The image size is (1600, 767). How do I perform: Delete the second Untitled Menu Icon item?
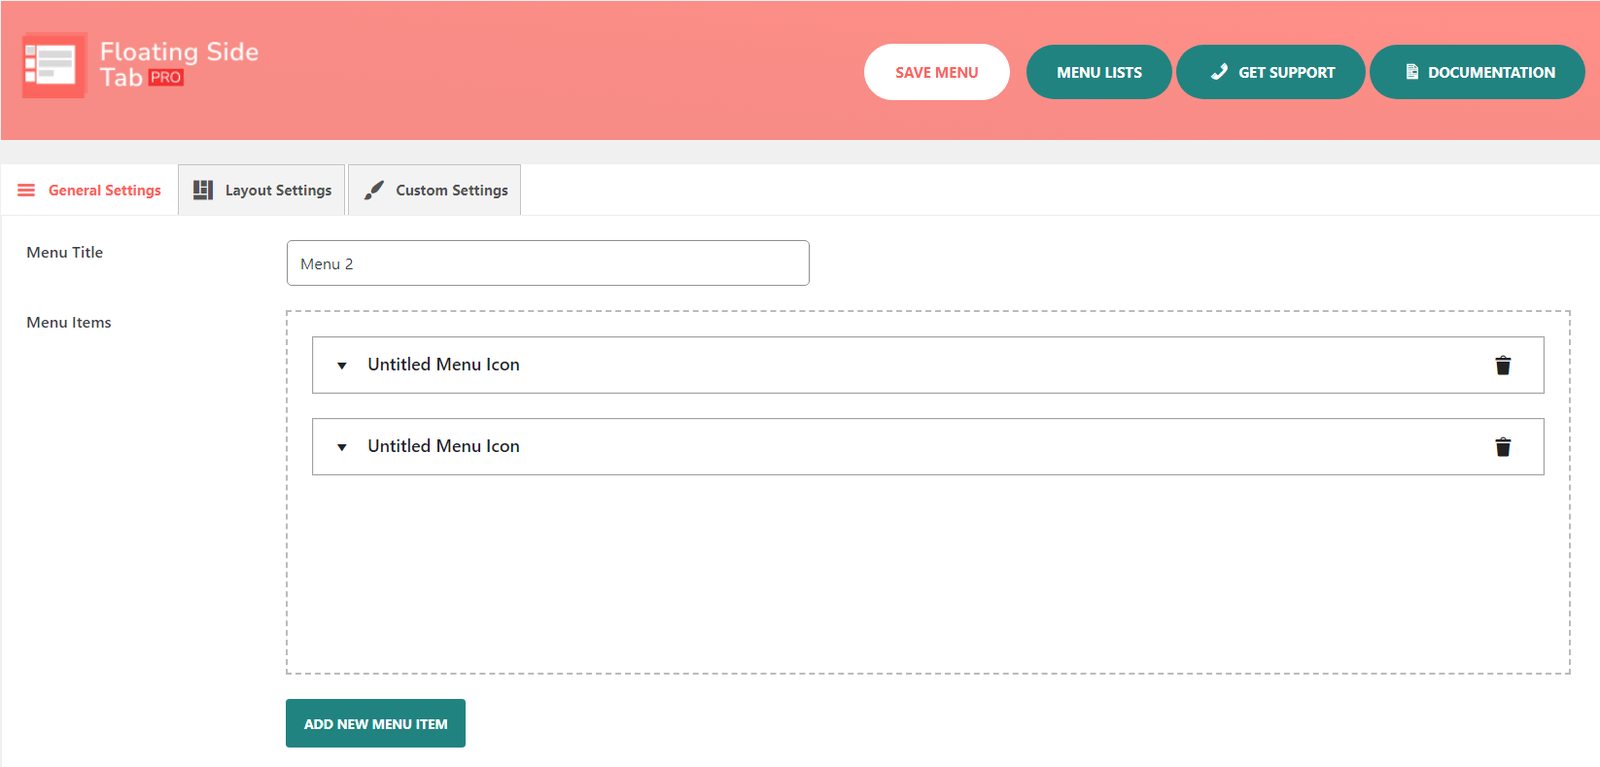click(1502, 447)
